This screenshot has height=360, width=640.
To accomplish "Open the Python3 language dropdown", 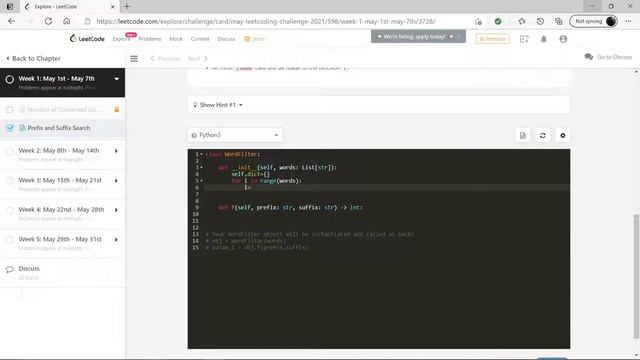I will tap(235, 135).
